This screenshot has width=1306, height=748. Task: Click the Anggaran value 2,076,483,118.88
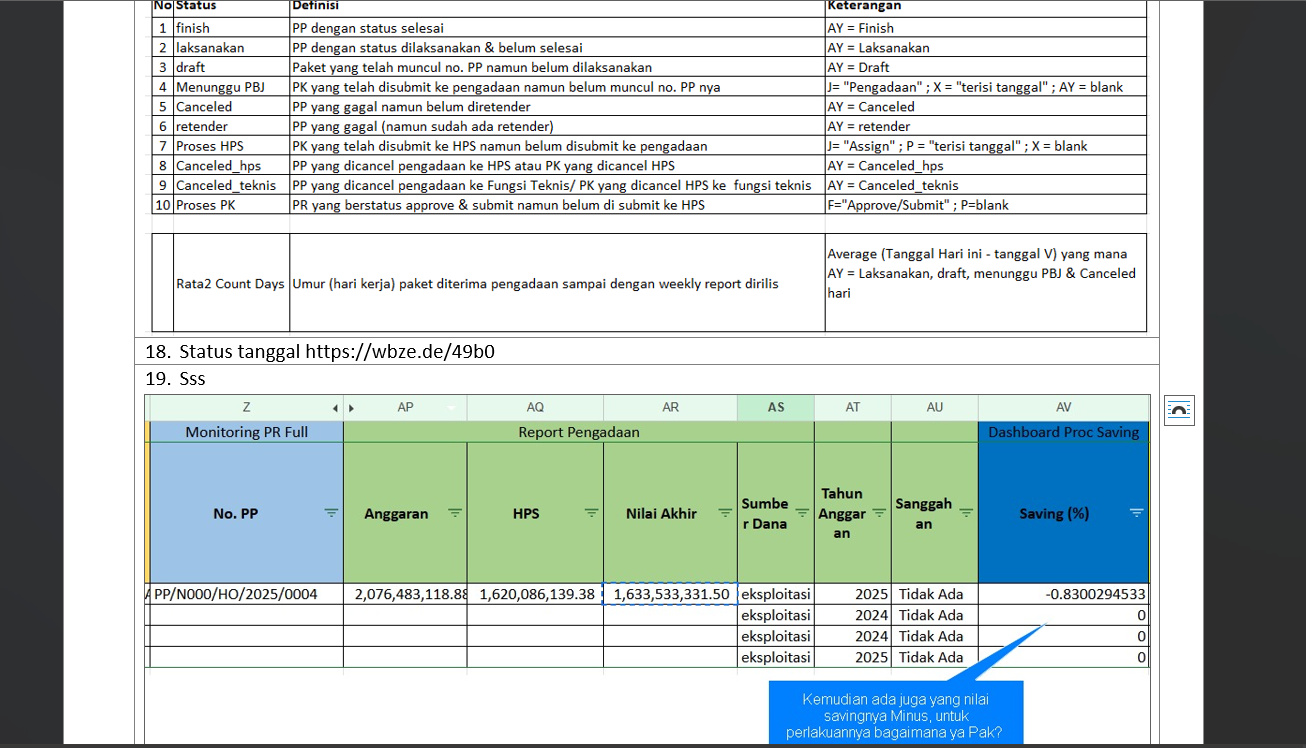(405, 594)
